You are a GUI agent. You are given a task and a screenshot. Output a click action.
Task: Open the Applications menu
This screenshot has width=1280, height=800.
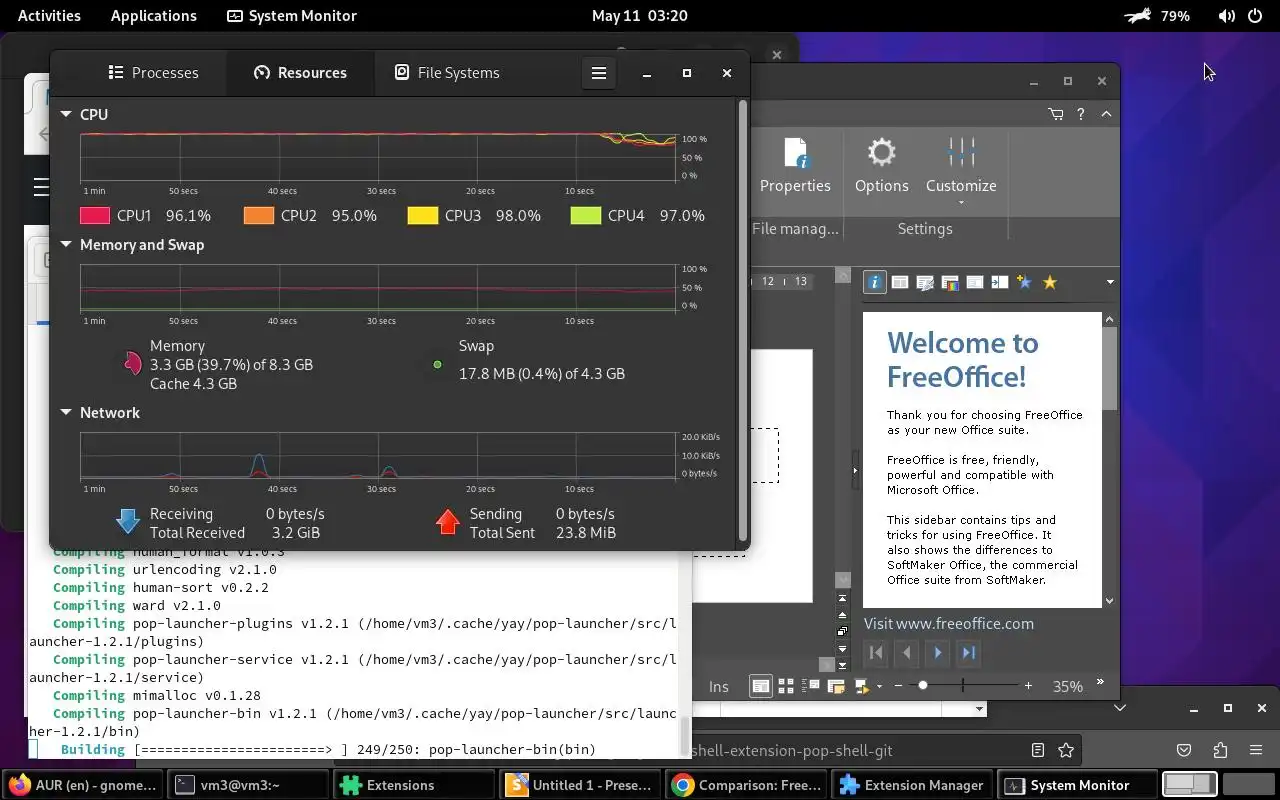pyautogui.click(x=154, y=16)
